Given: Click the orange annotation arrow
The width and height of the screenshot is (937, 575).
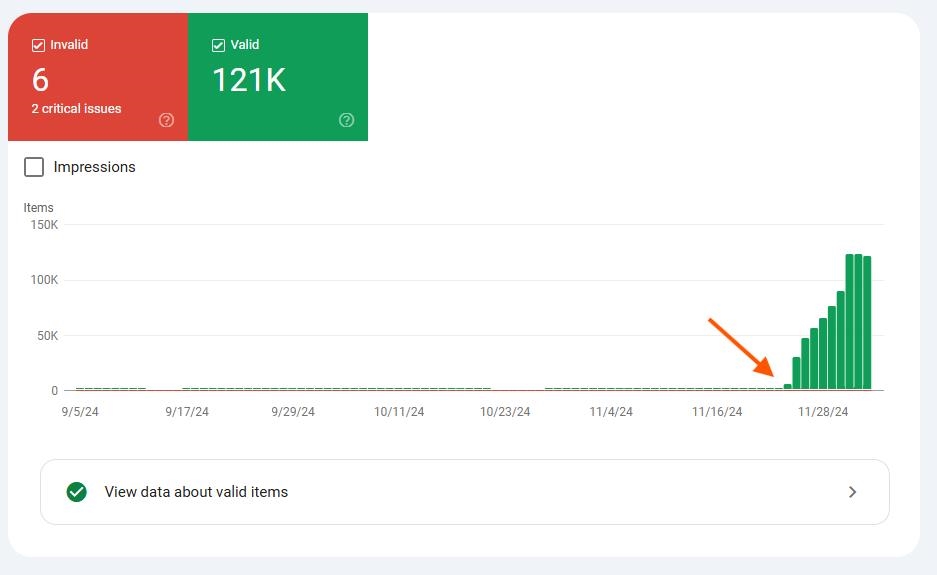Looking at the screenshot, I should click(741, 347).
